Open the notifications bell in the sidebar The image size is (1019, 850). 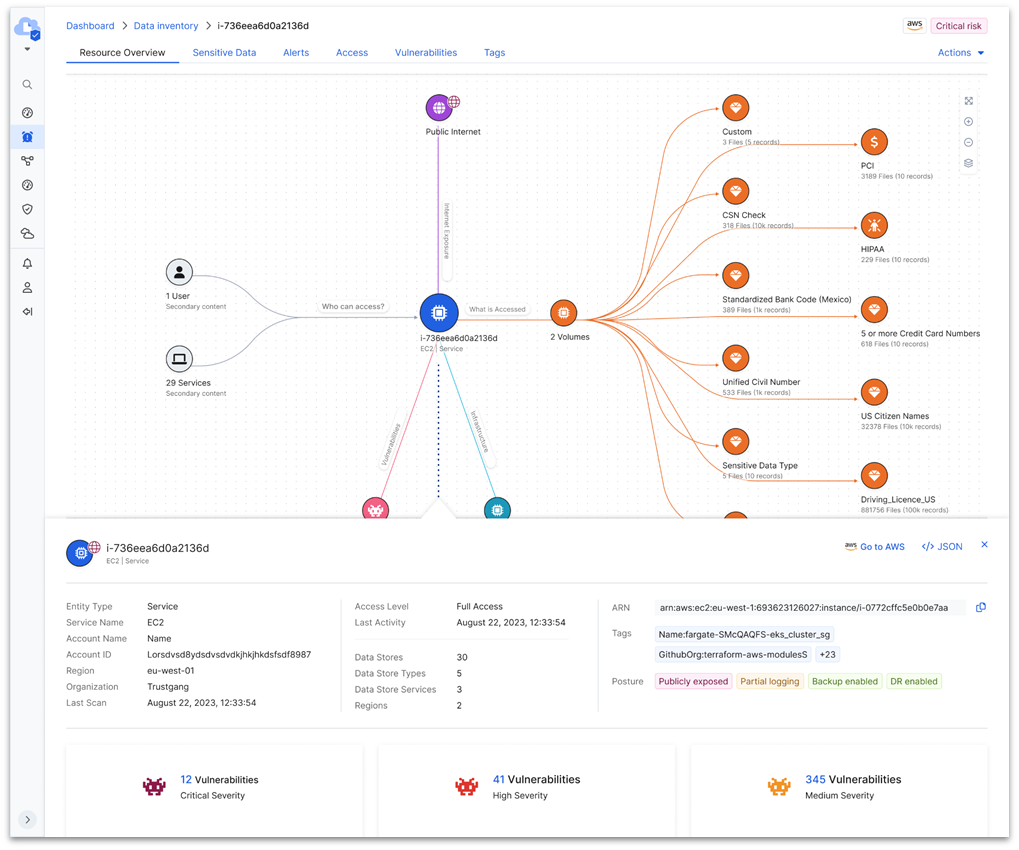pos(27,263)
